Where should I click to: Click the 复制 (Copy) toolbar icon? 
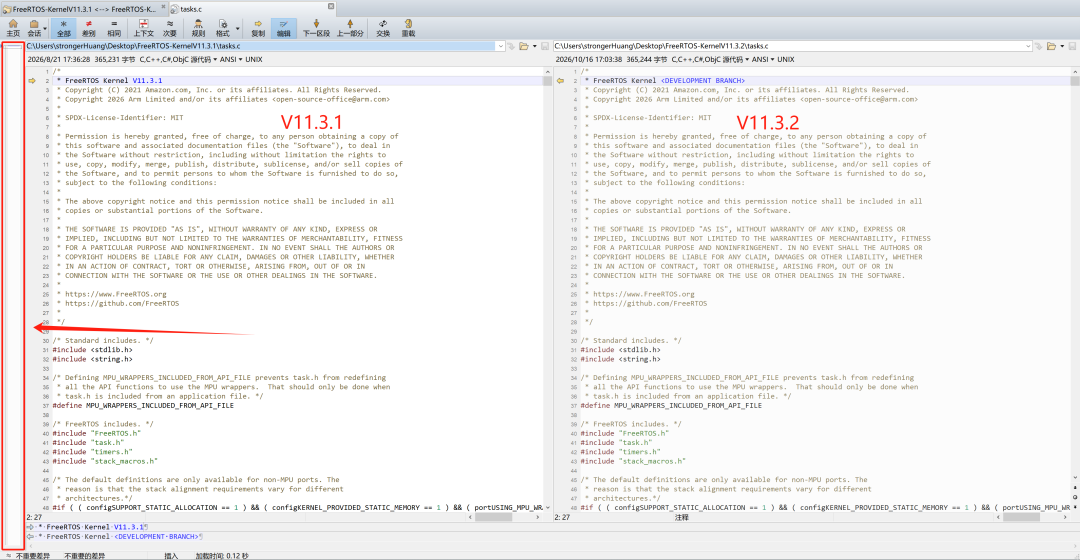(x=258, y=28)
